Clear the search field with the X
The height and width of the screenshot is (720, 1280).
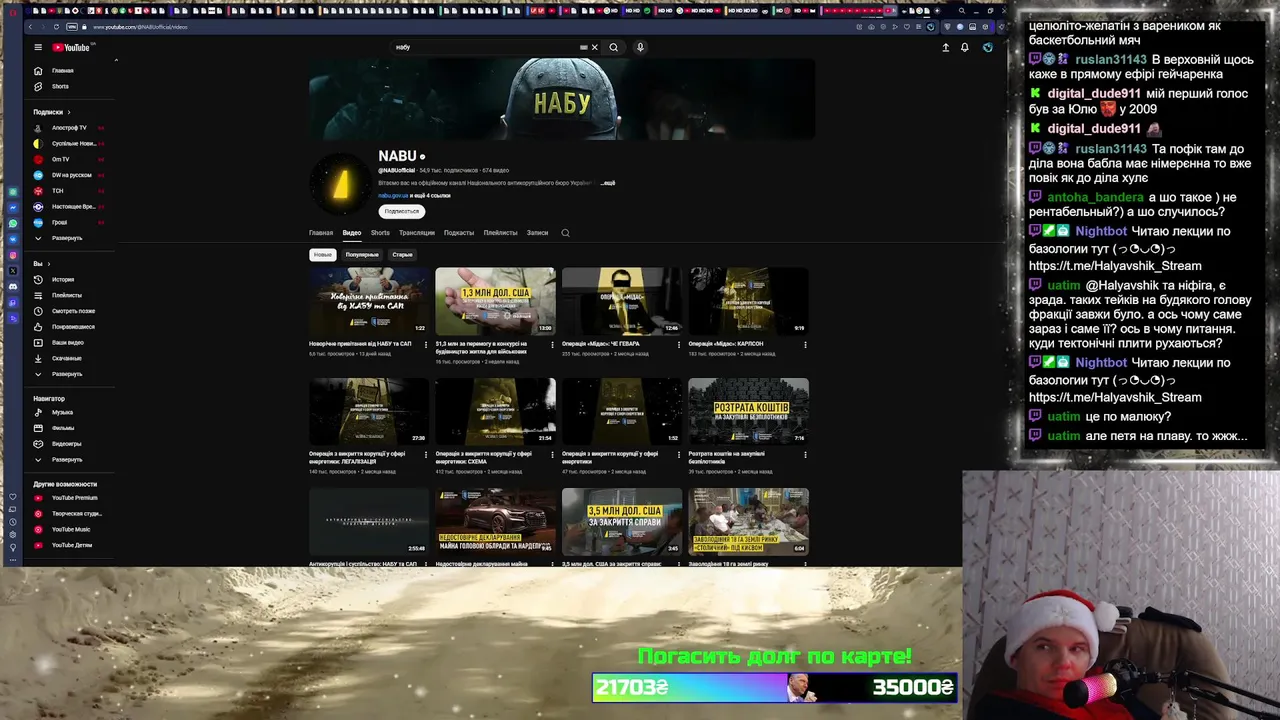coord(594,47)
